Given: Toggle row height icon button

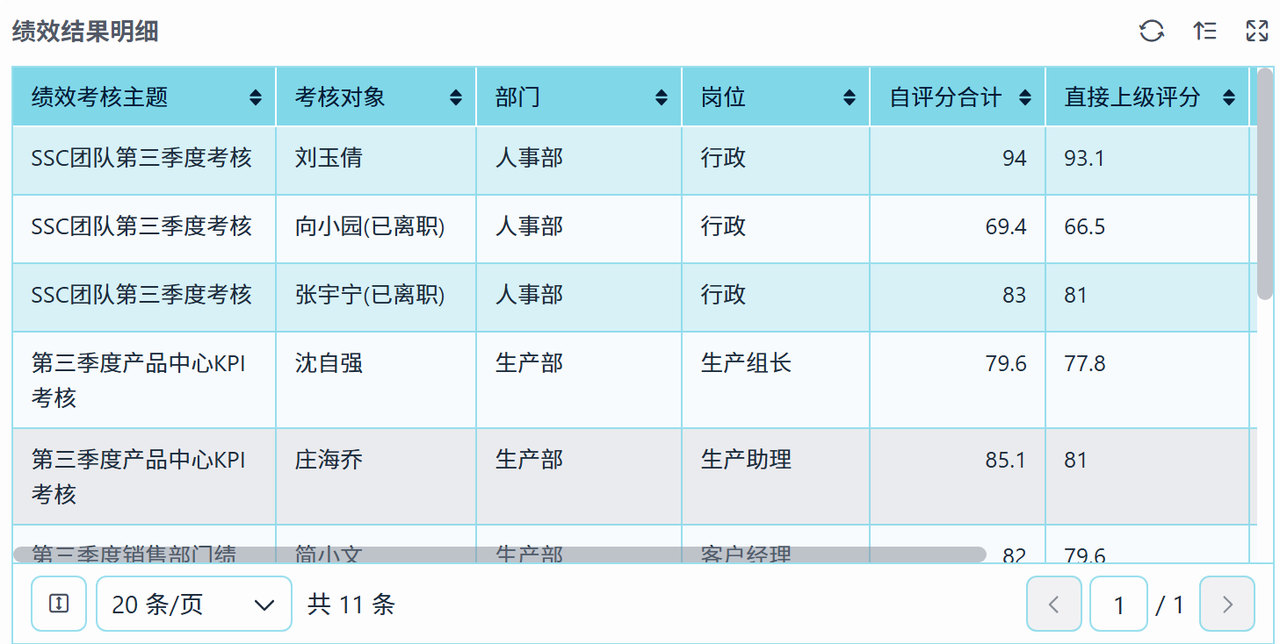Looking at the screenshot, I should click(59, 604).
